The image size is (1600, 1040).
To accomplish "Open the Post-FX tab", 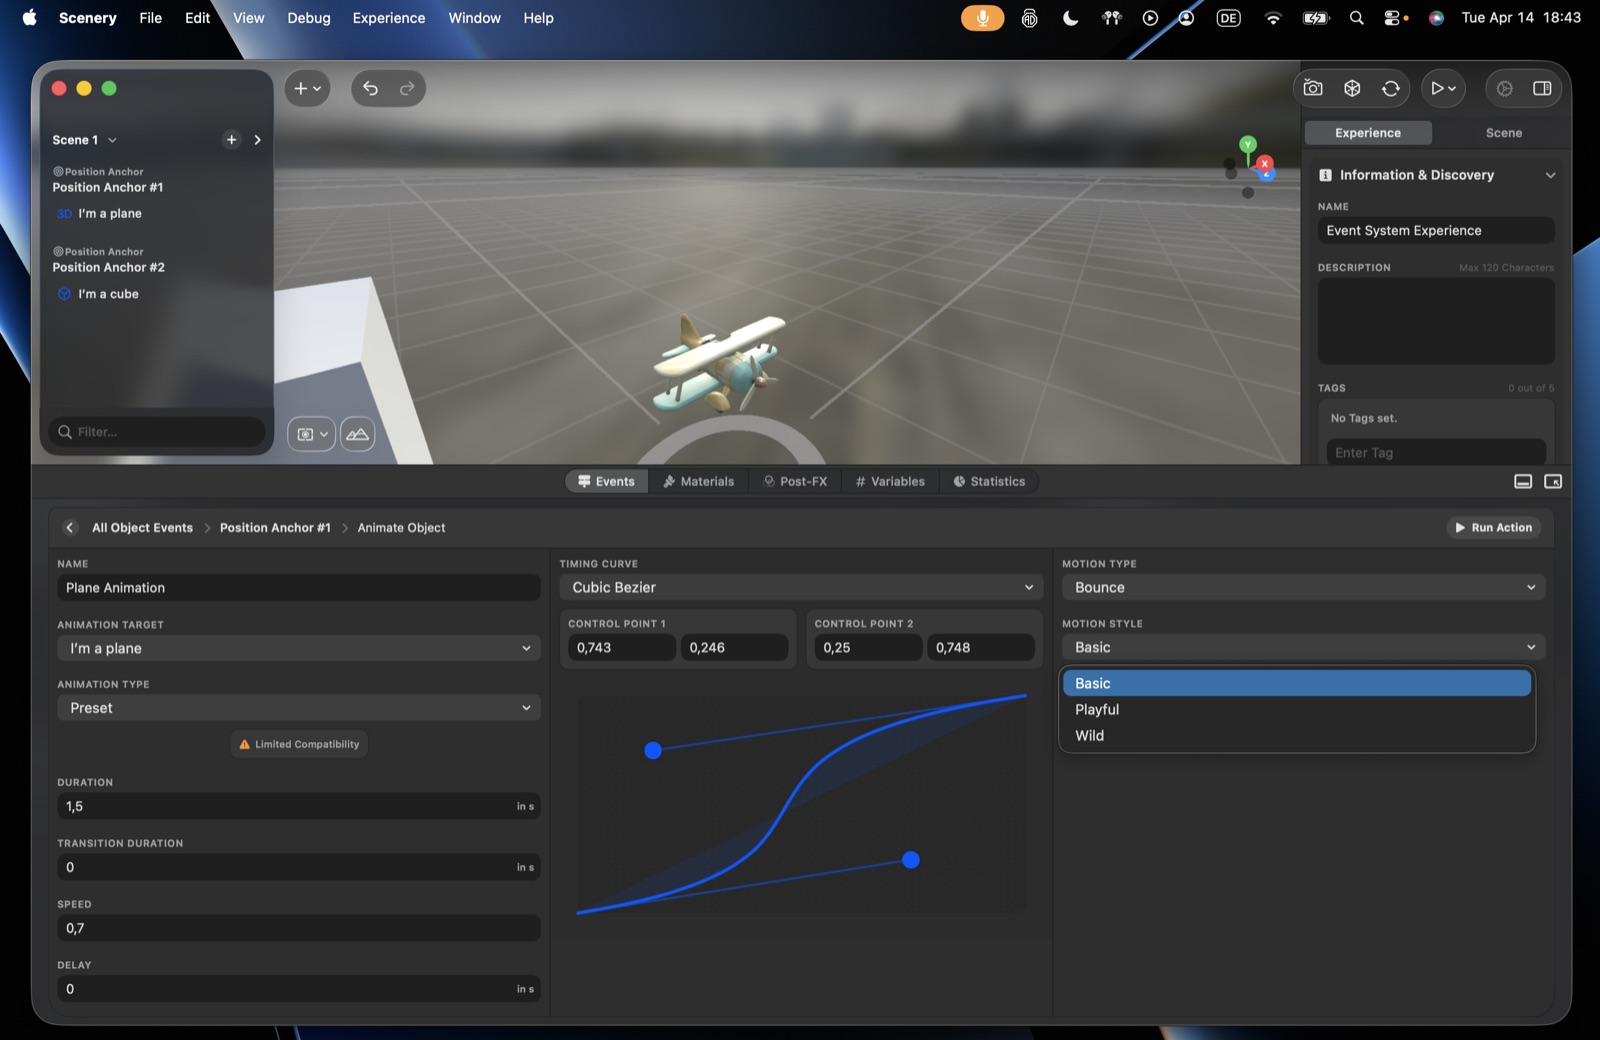I will tap(796, 481).
